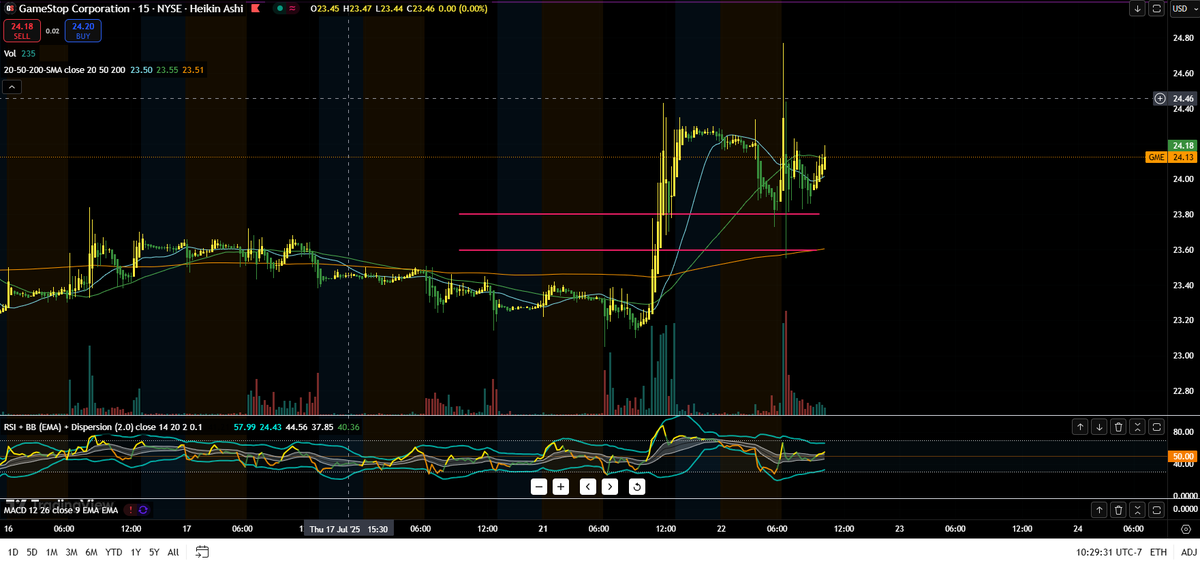
Task: Open the Go to date calendar icon
Action: point(203,552)
